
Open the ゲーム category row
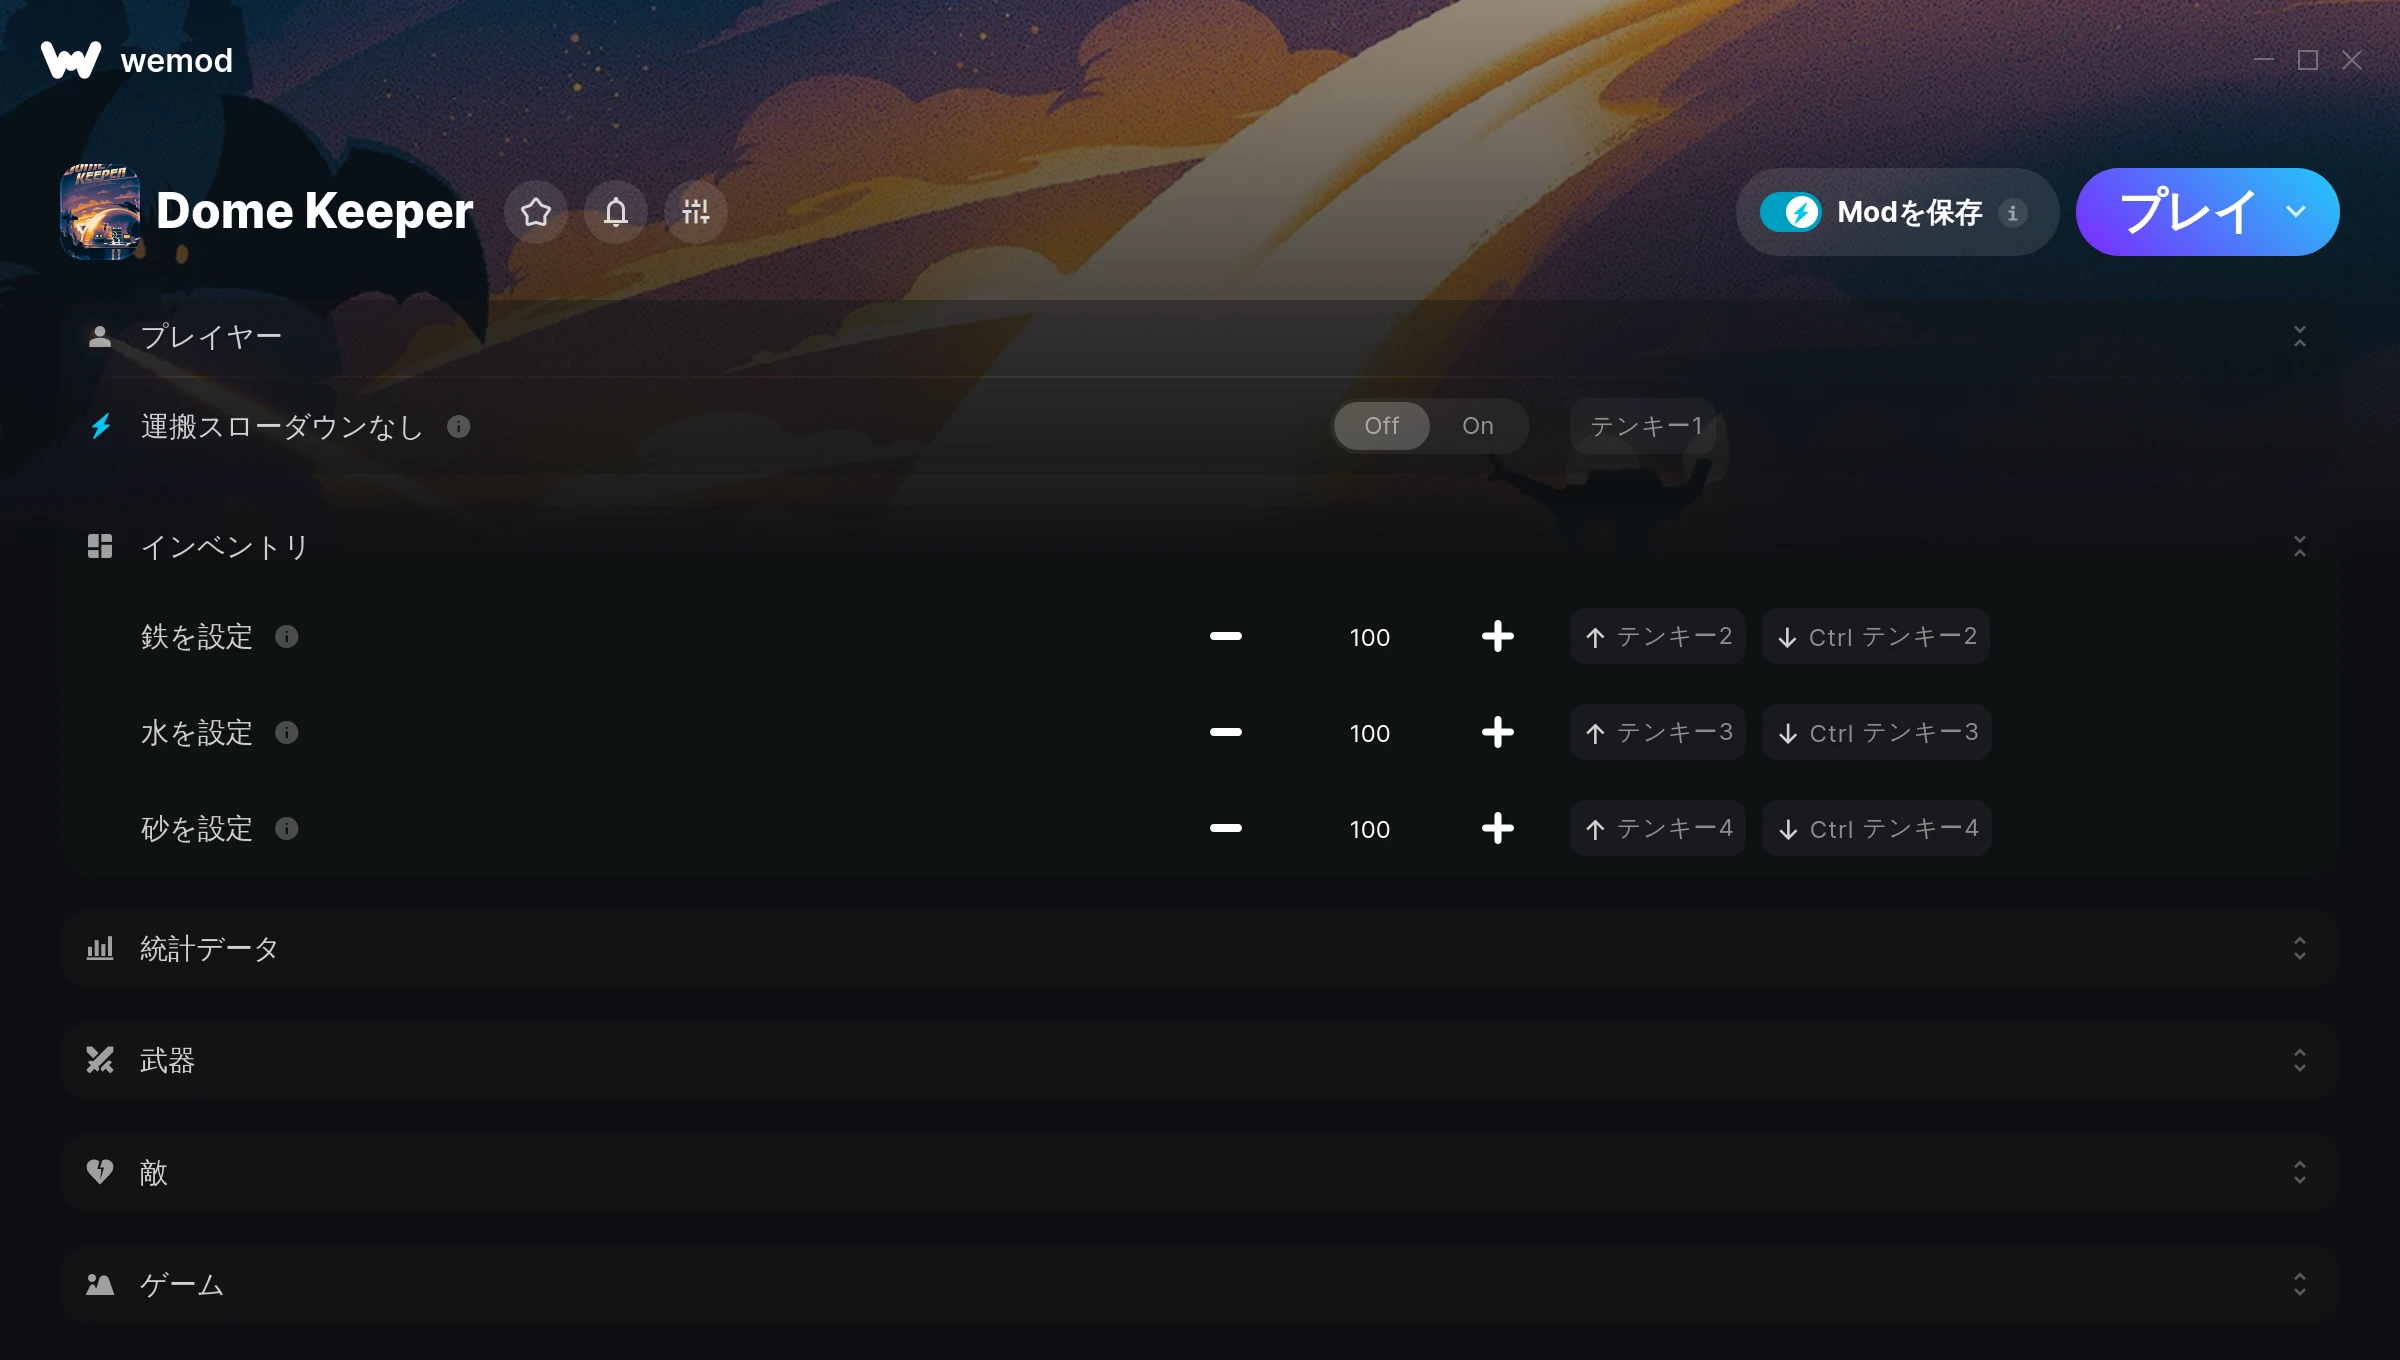pos(1200,1285)
